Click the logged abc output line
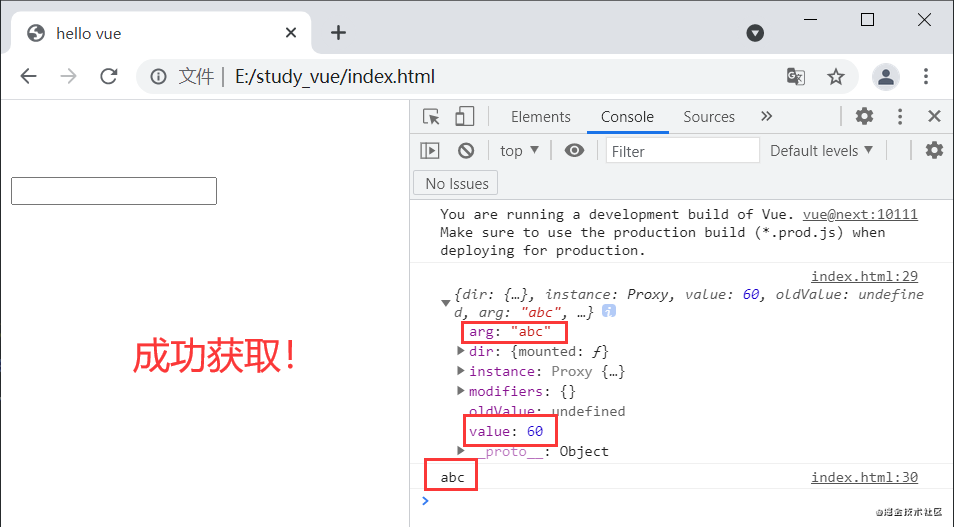Viewport: 954px width, 527px height. pyautogui.click(x=452, y=477)
